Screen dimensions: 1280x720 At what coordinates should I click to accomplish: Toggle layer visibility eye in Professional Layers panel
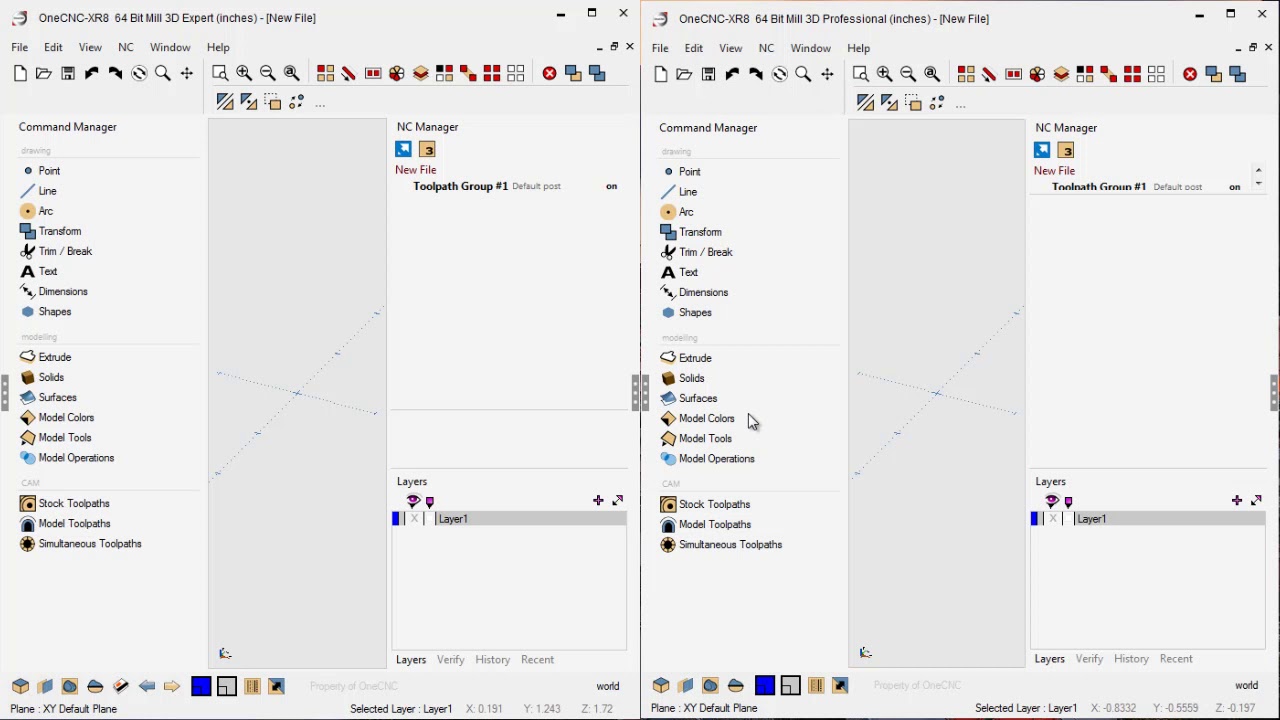click(x=1051, y=501)
